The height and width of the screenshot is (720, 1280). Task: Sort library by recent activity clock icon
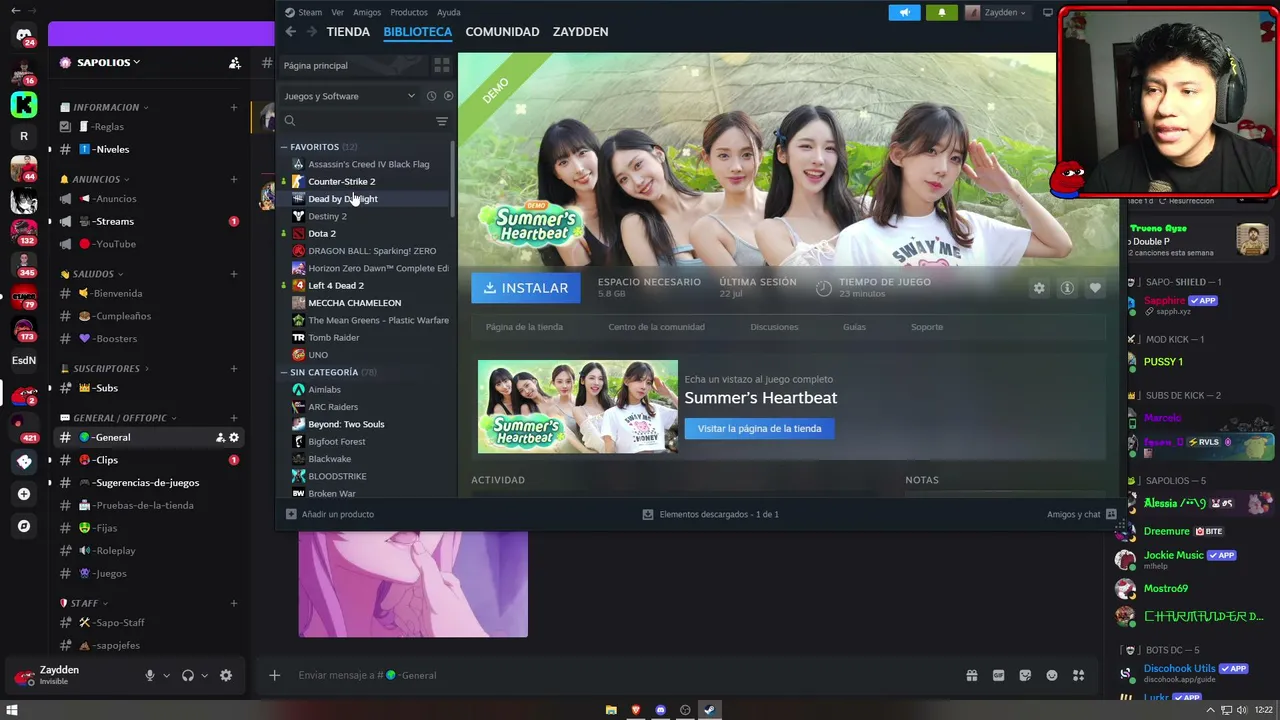pos(431,96)
